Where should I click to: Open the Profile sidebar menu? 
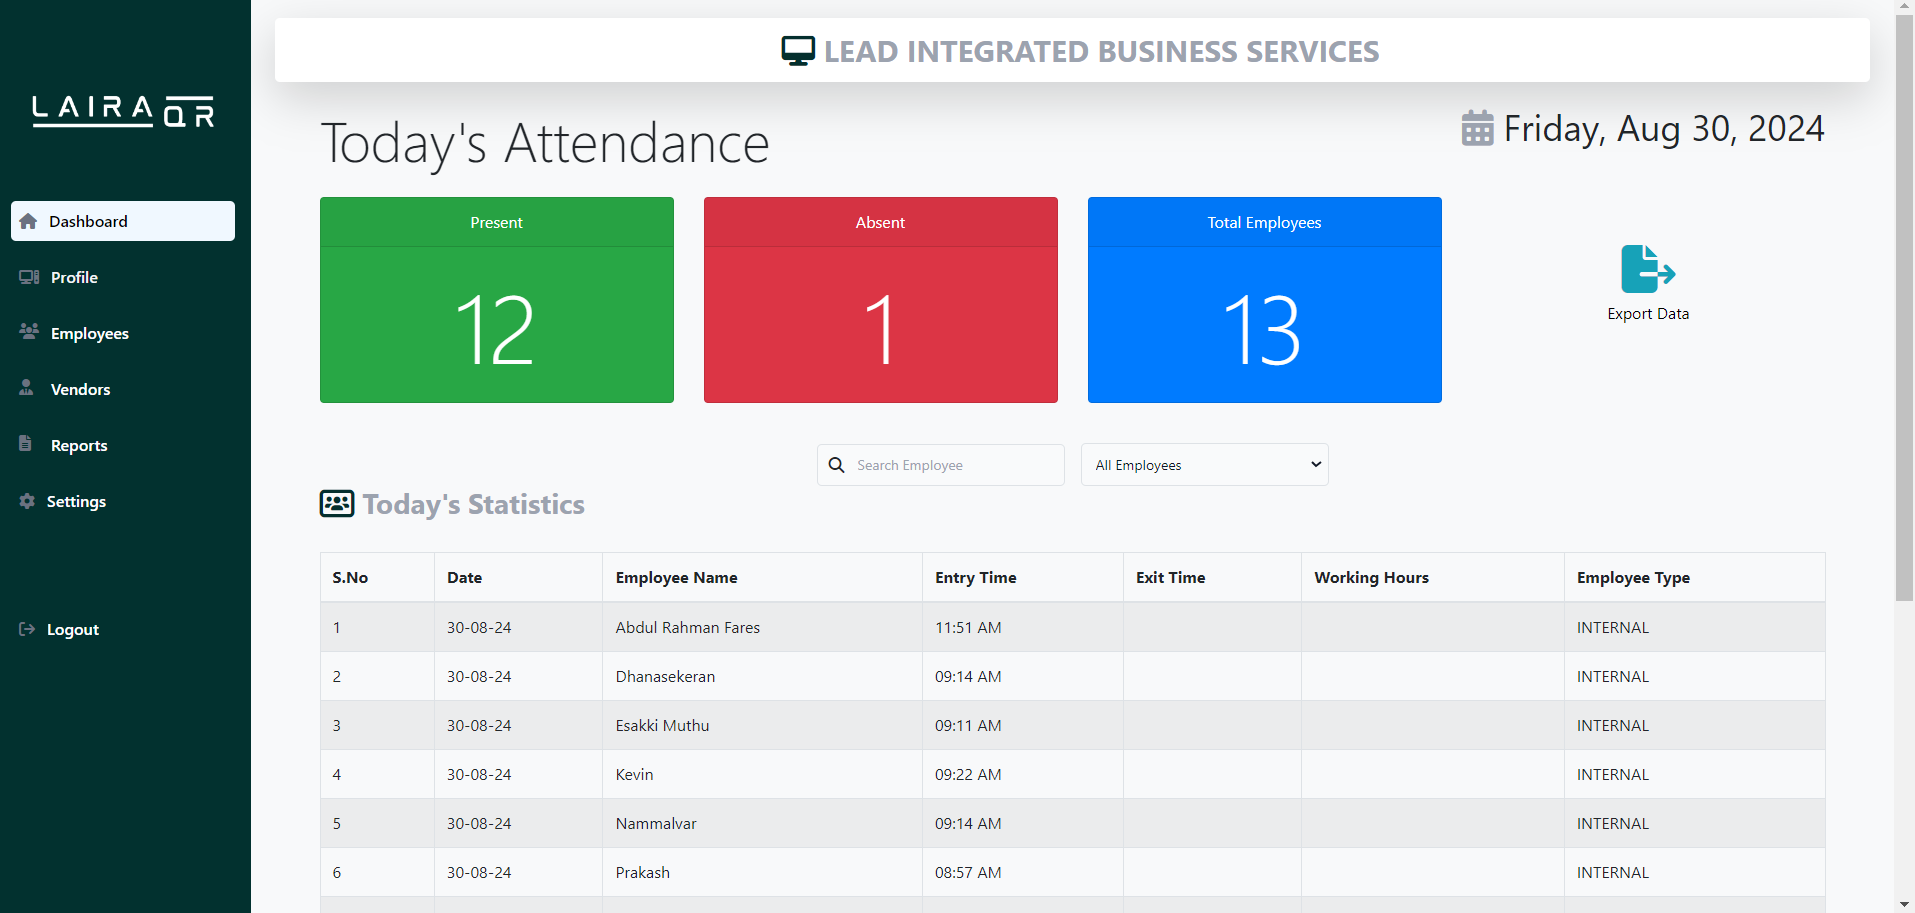[x=74, y=278]
